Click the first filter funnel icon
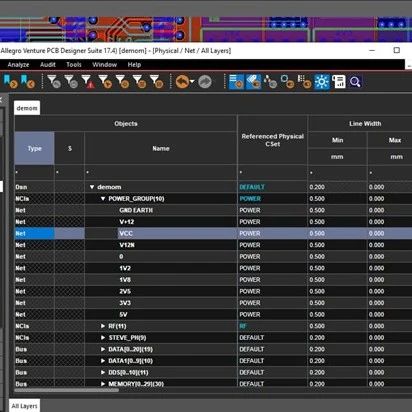 (54, 81)
